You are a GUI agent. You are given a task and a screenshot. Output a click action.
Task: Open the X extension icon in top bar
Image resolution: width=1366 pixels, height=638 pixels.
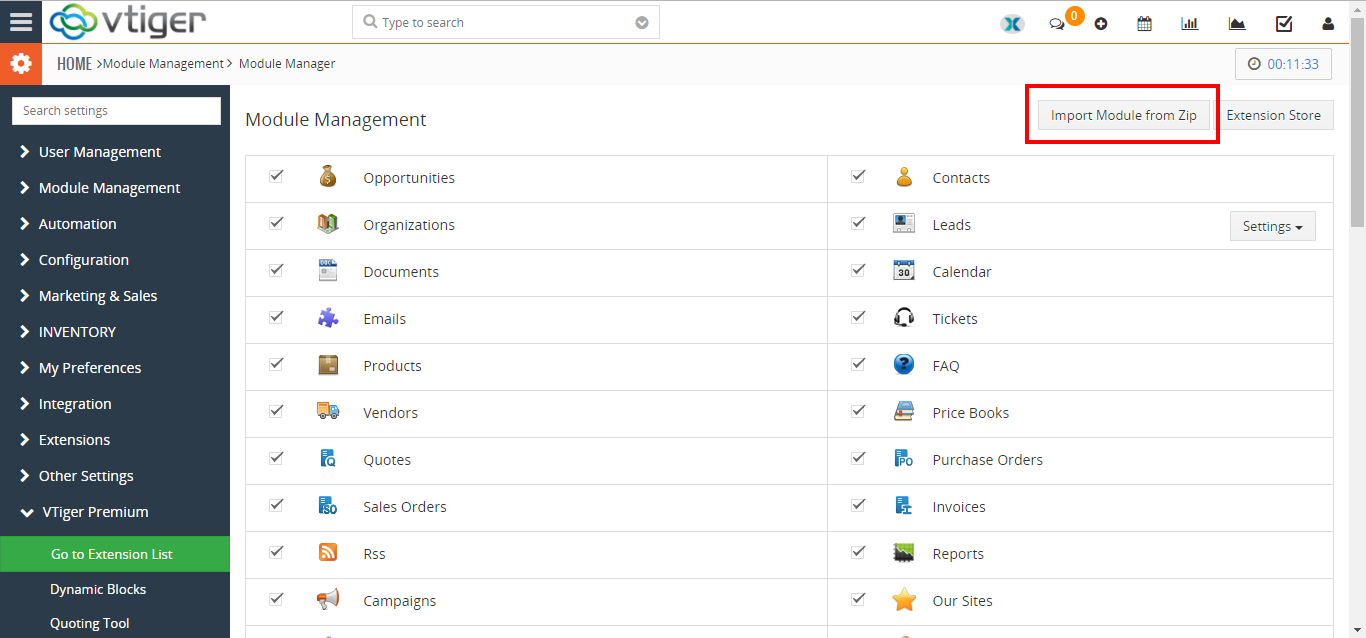pos(1012,23)
